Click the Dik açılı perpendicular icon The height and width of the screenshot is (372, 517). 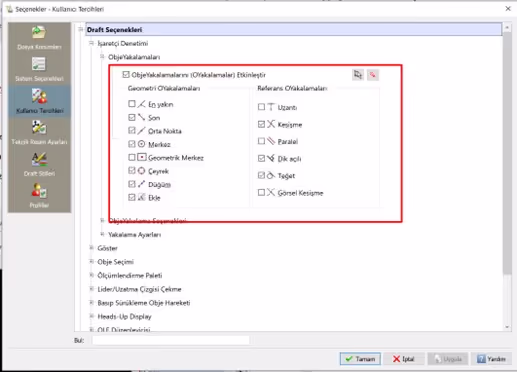pyautogui.click(x=271, y=158)
